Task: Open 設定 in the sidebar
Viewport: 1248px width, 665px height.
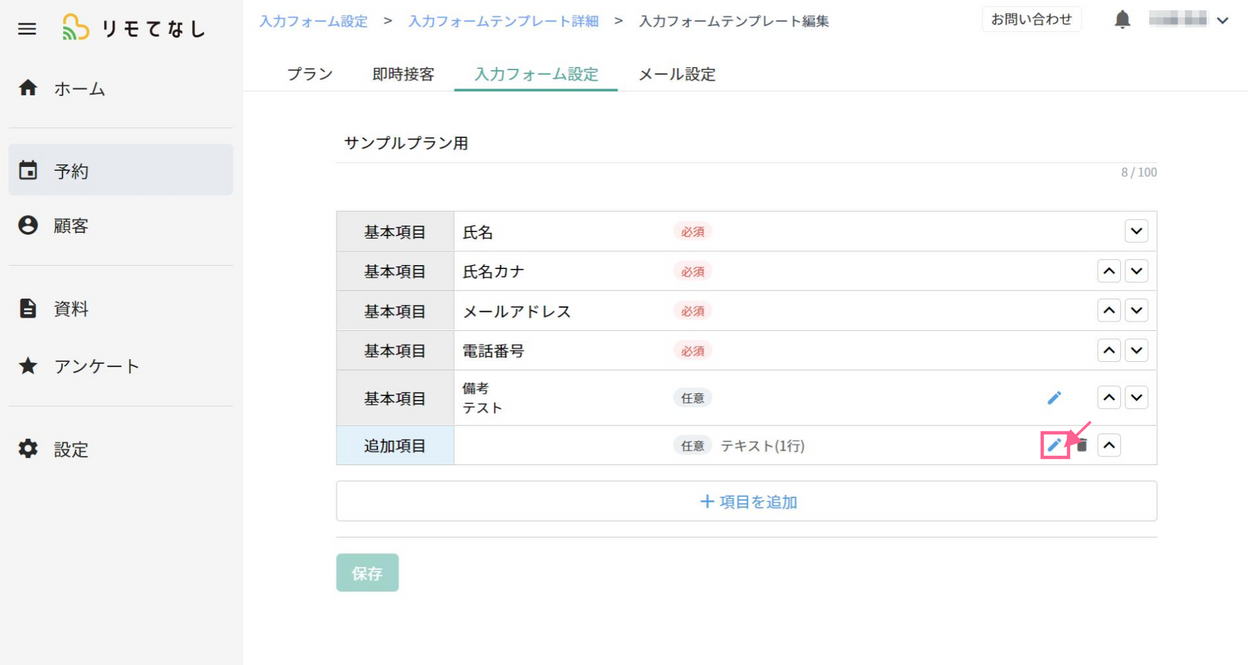Action: (71, 450)
